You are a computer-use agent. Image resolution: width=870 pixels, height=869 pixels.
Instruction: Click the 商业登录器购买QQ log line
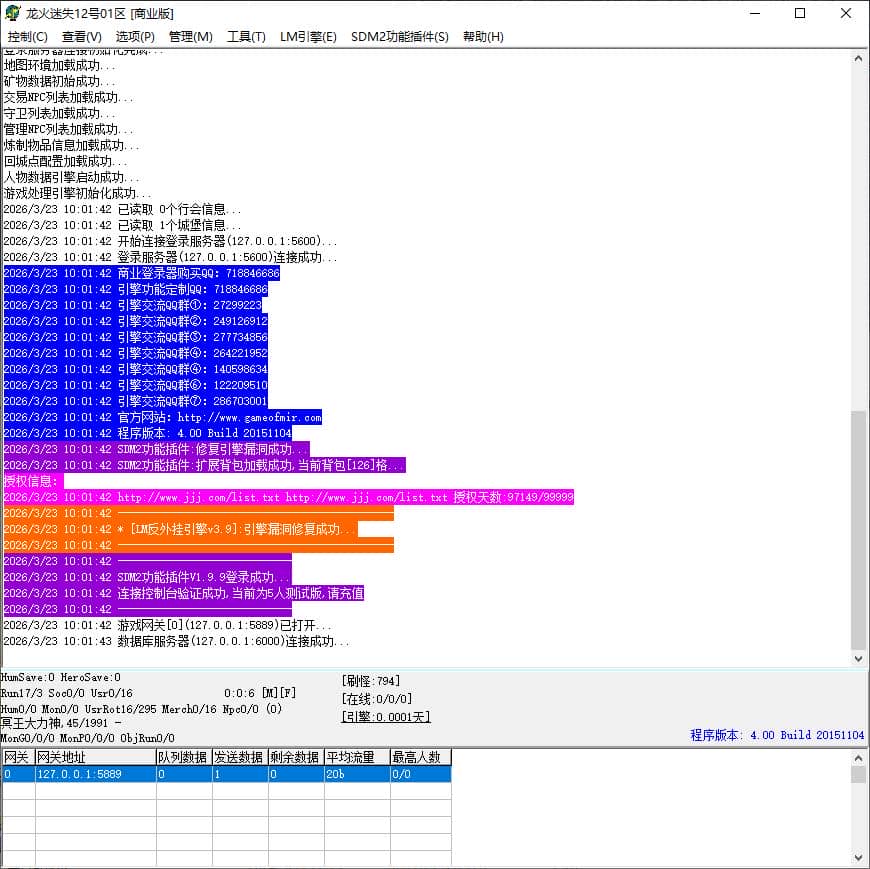coord(141,273)
